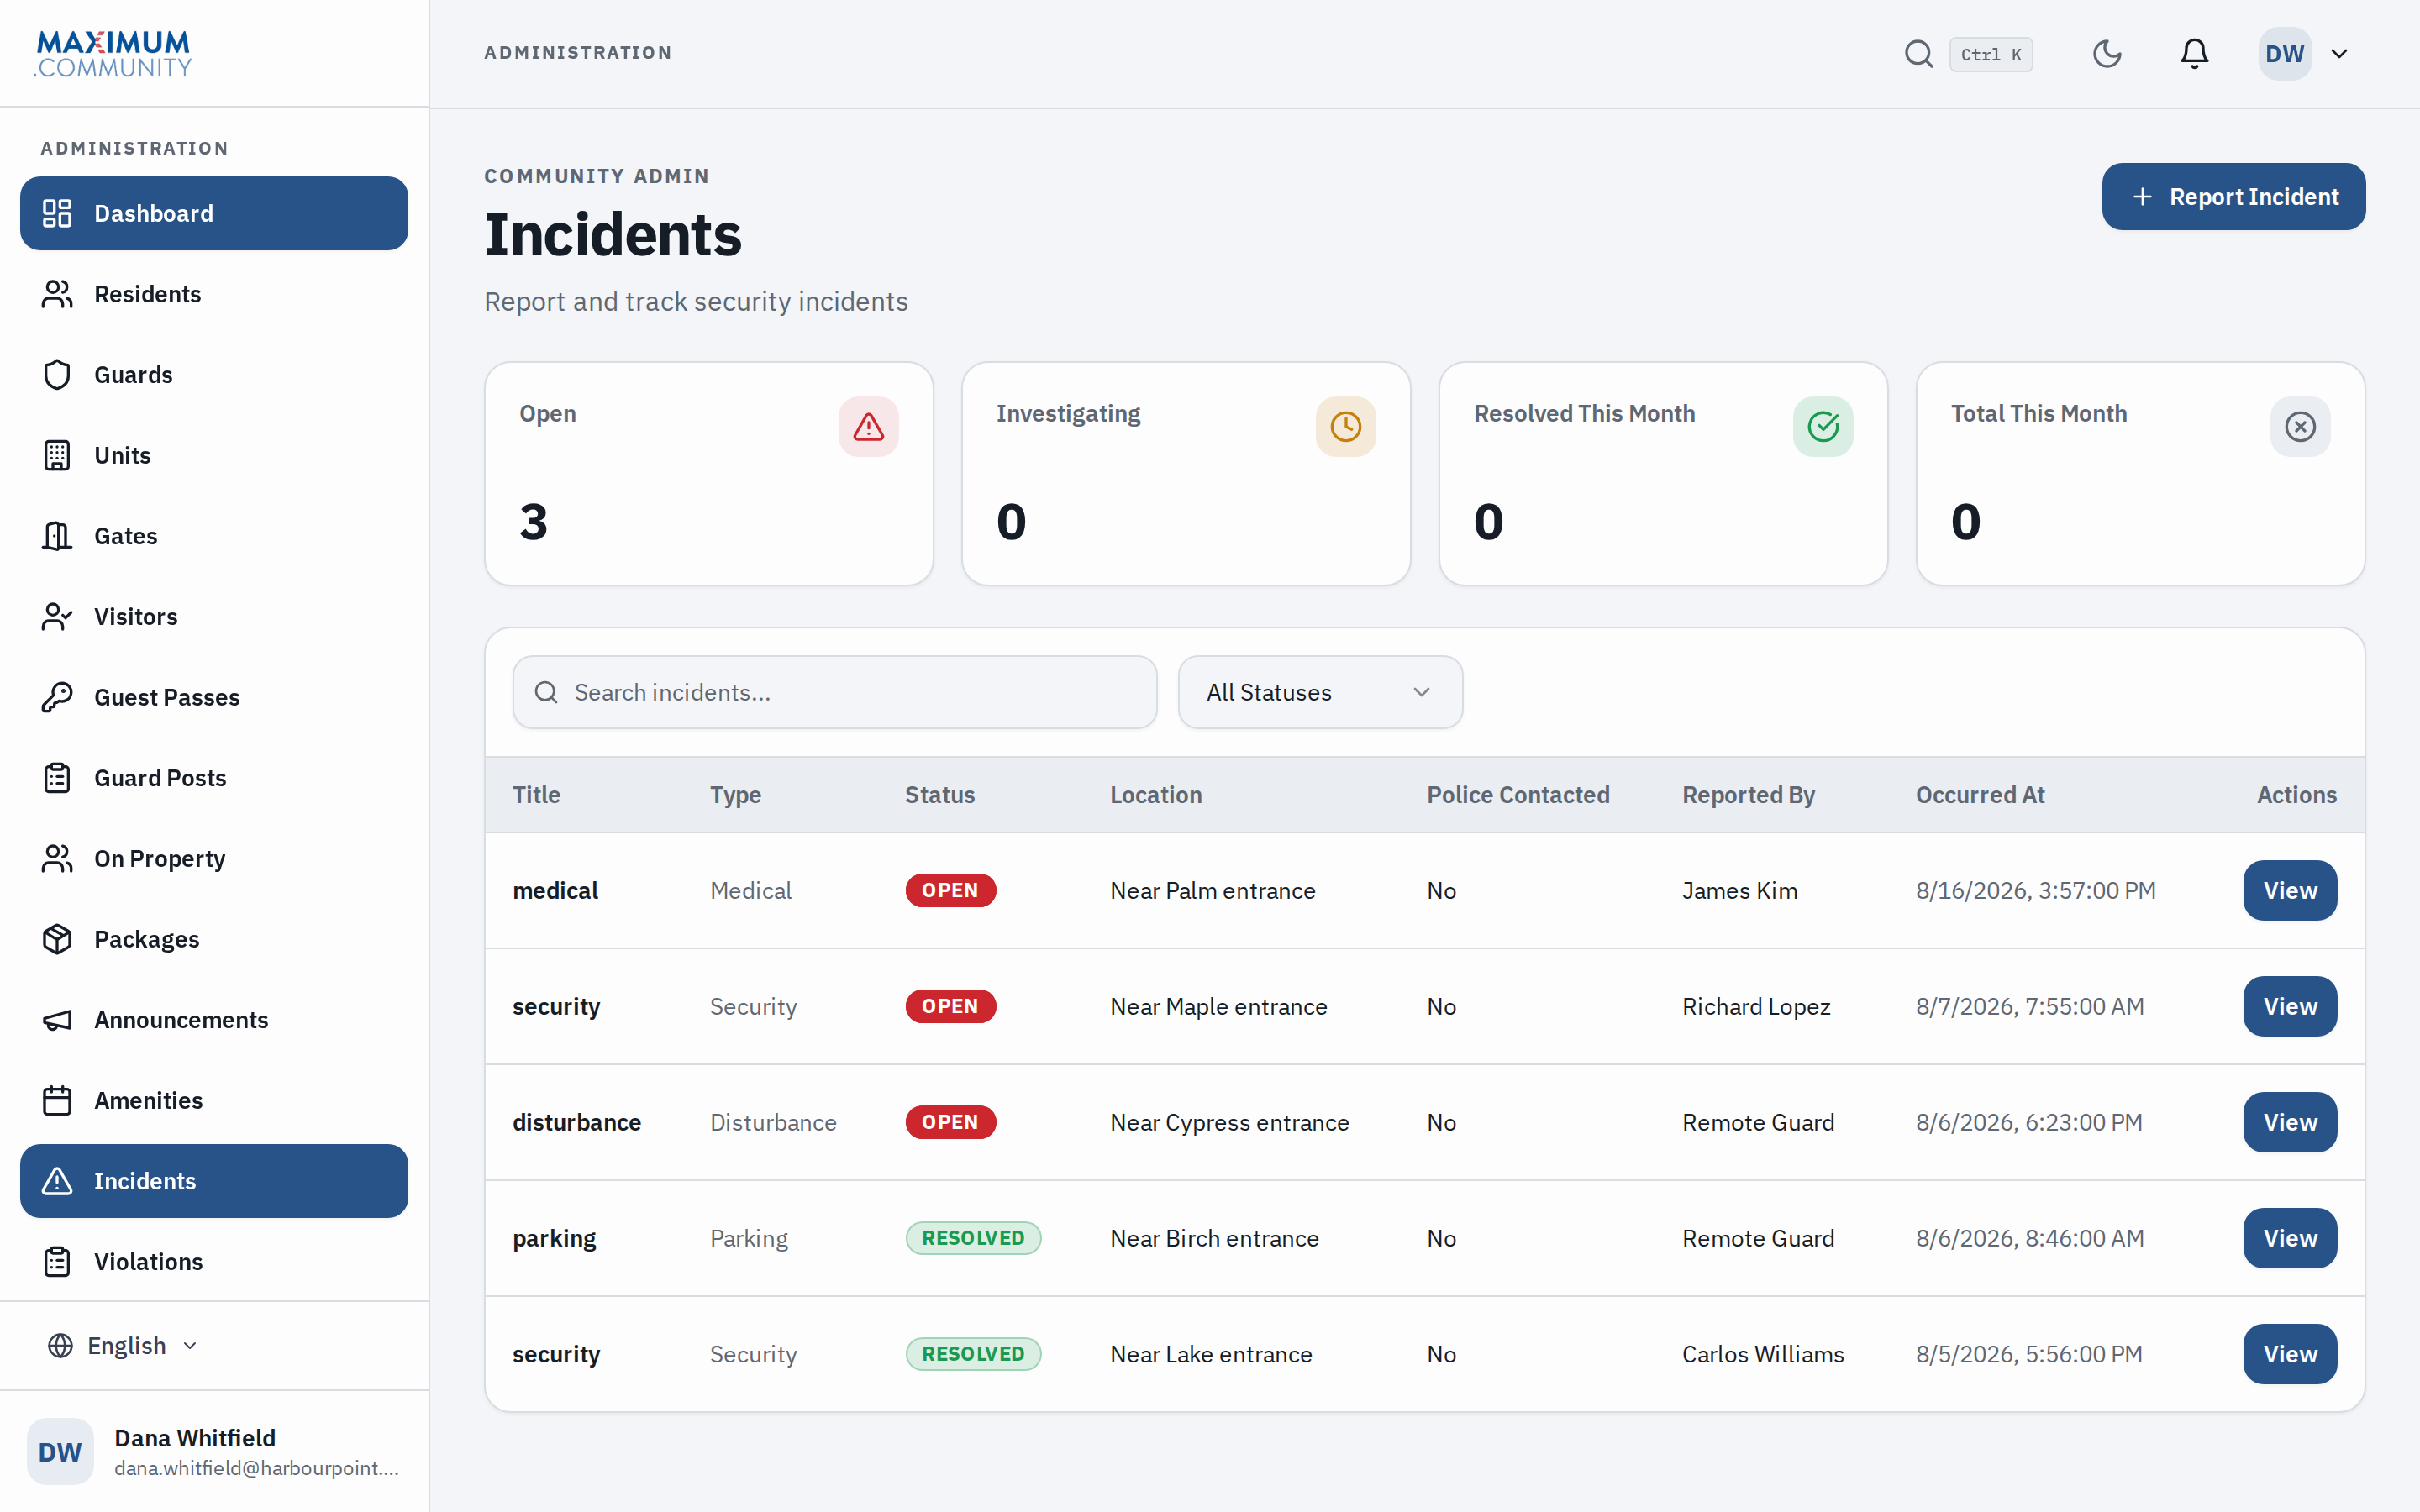View the security incident by Carlos Williams

(x=2289, y=1354)
